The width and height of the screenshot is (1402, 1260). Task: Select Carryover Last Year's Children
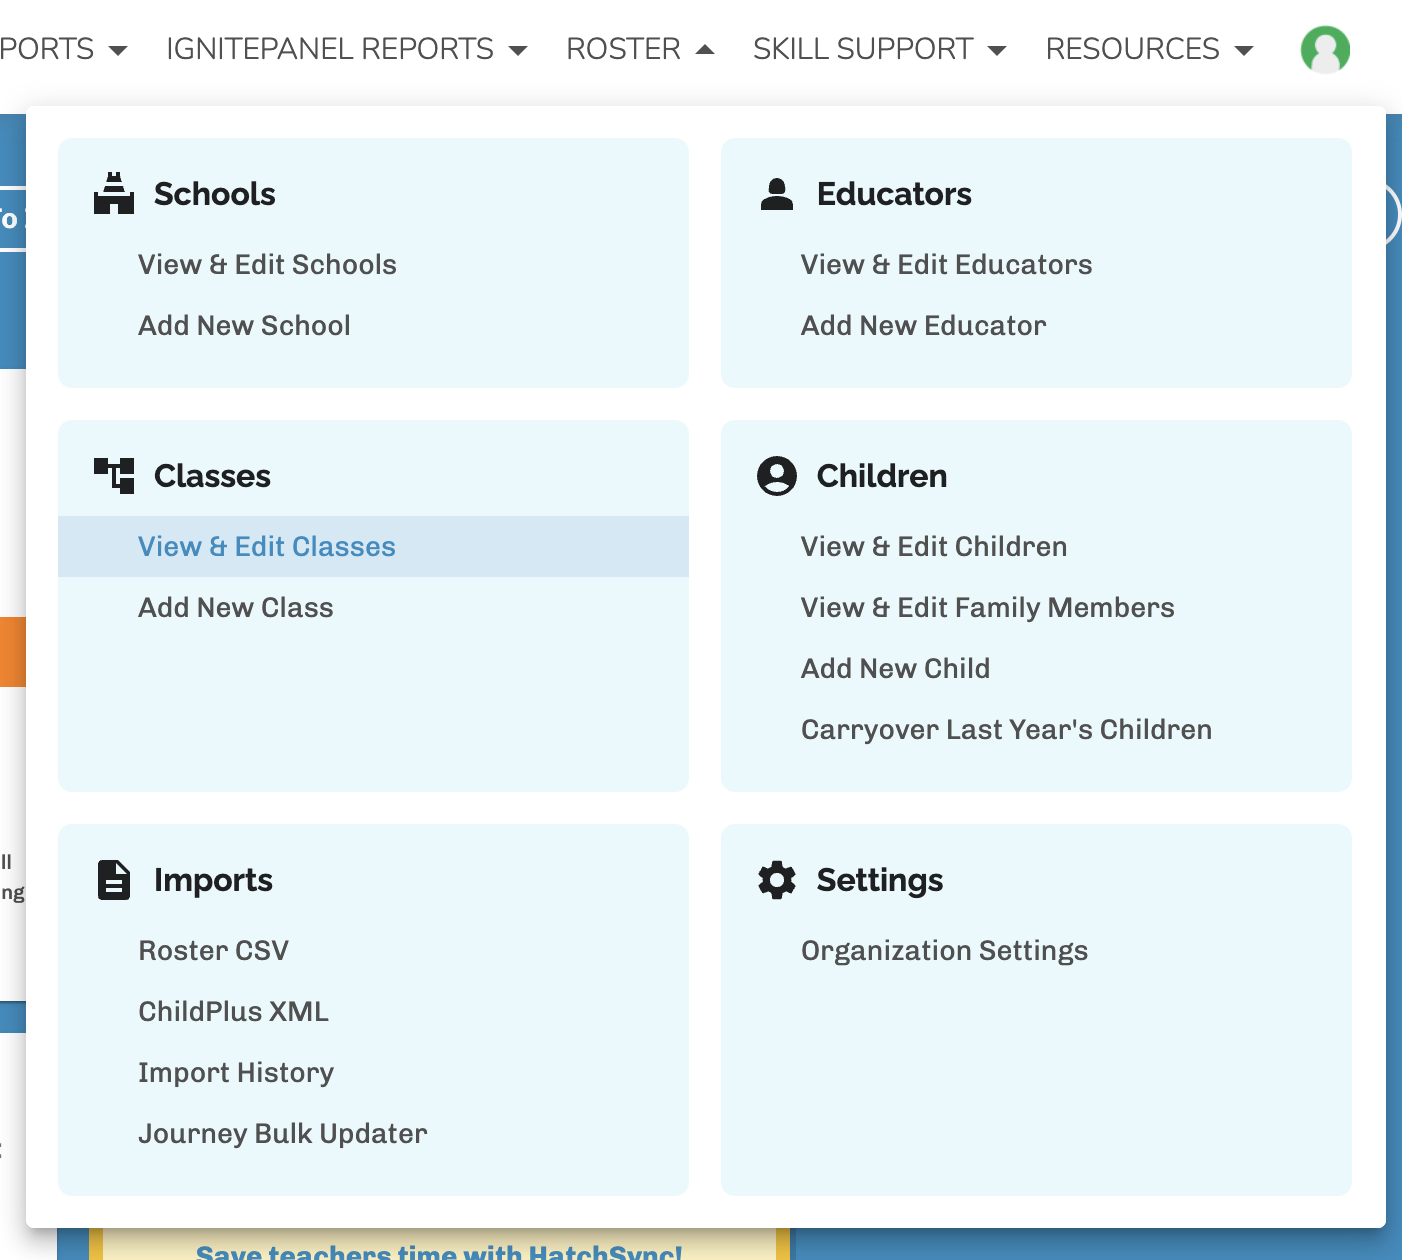[1006, 730]
